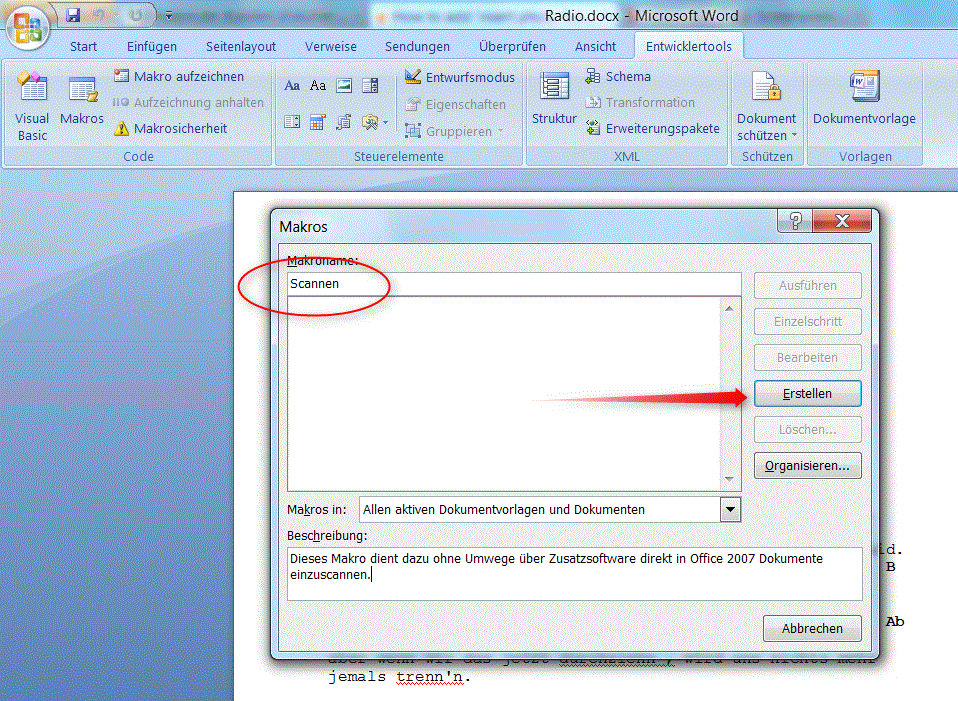Image resolution: width=958 pixels, height=701 pixels.
Task: Open Erweiterungspakete in XML group
Action: click(652, 128)
